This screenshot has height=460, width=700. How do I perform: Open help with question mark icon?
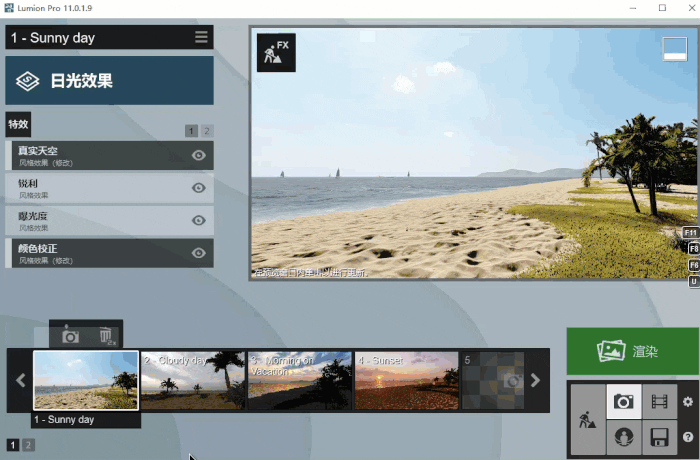coord(688,437)
